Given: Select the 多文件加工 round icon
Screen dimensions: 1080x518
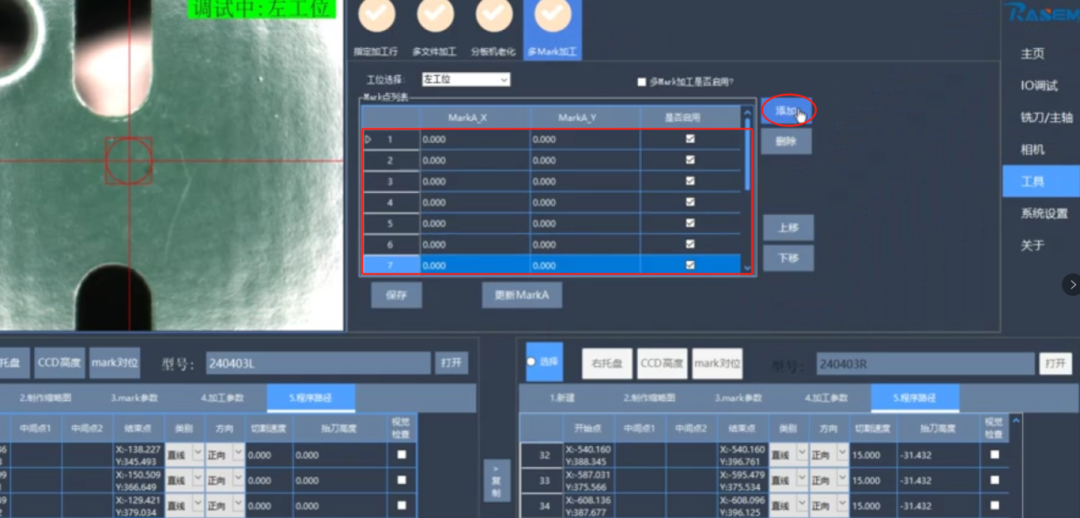Looking at the screenshot, I should [435, 14].
